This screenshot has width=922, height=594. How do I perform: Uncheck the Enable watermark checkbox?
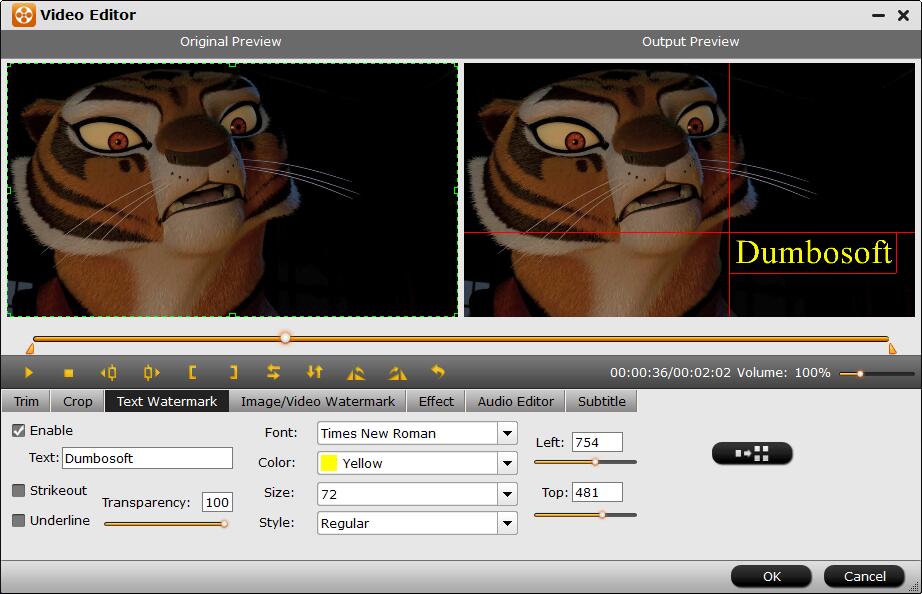coord(19,431)
